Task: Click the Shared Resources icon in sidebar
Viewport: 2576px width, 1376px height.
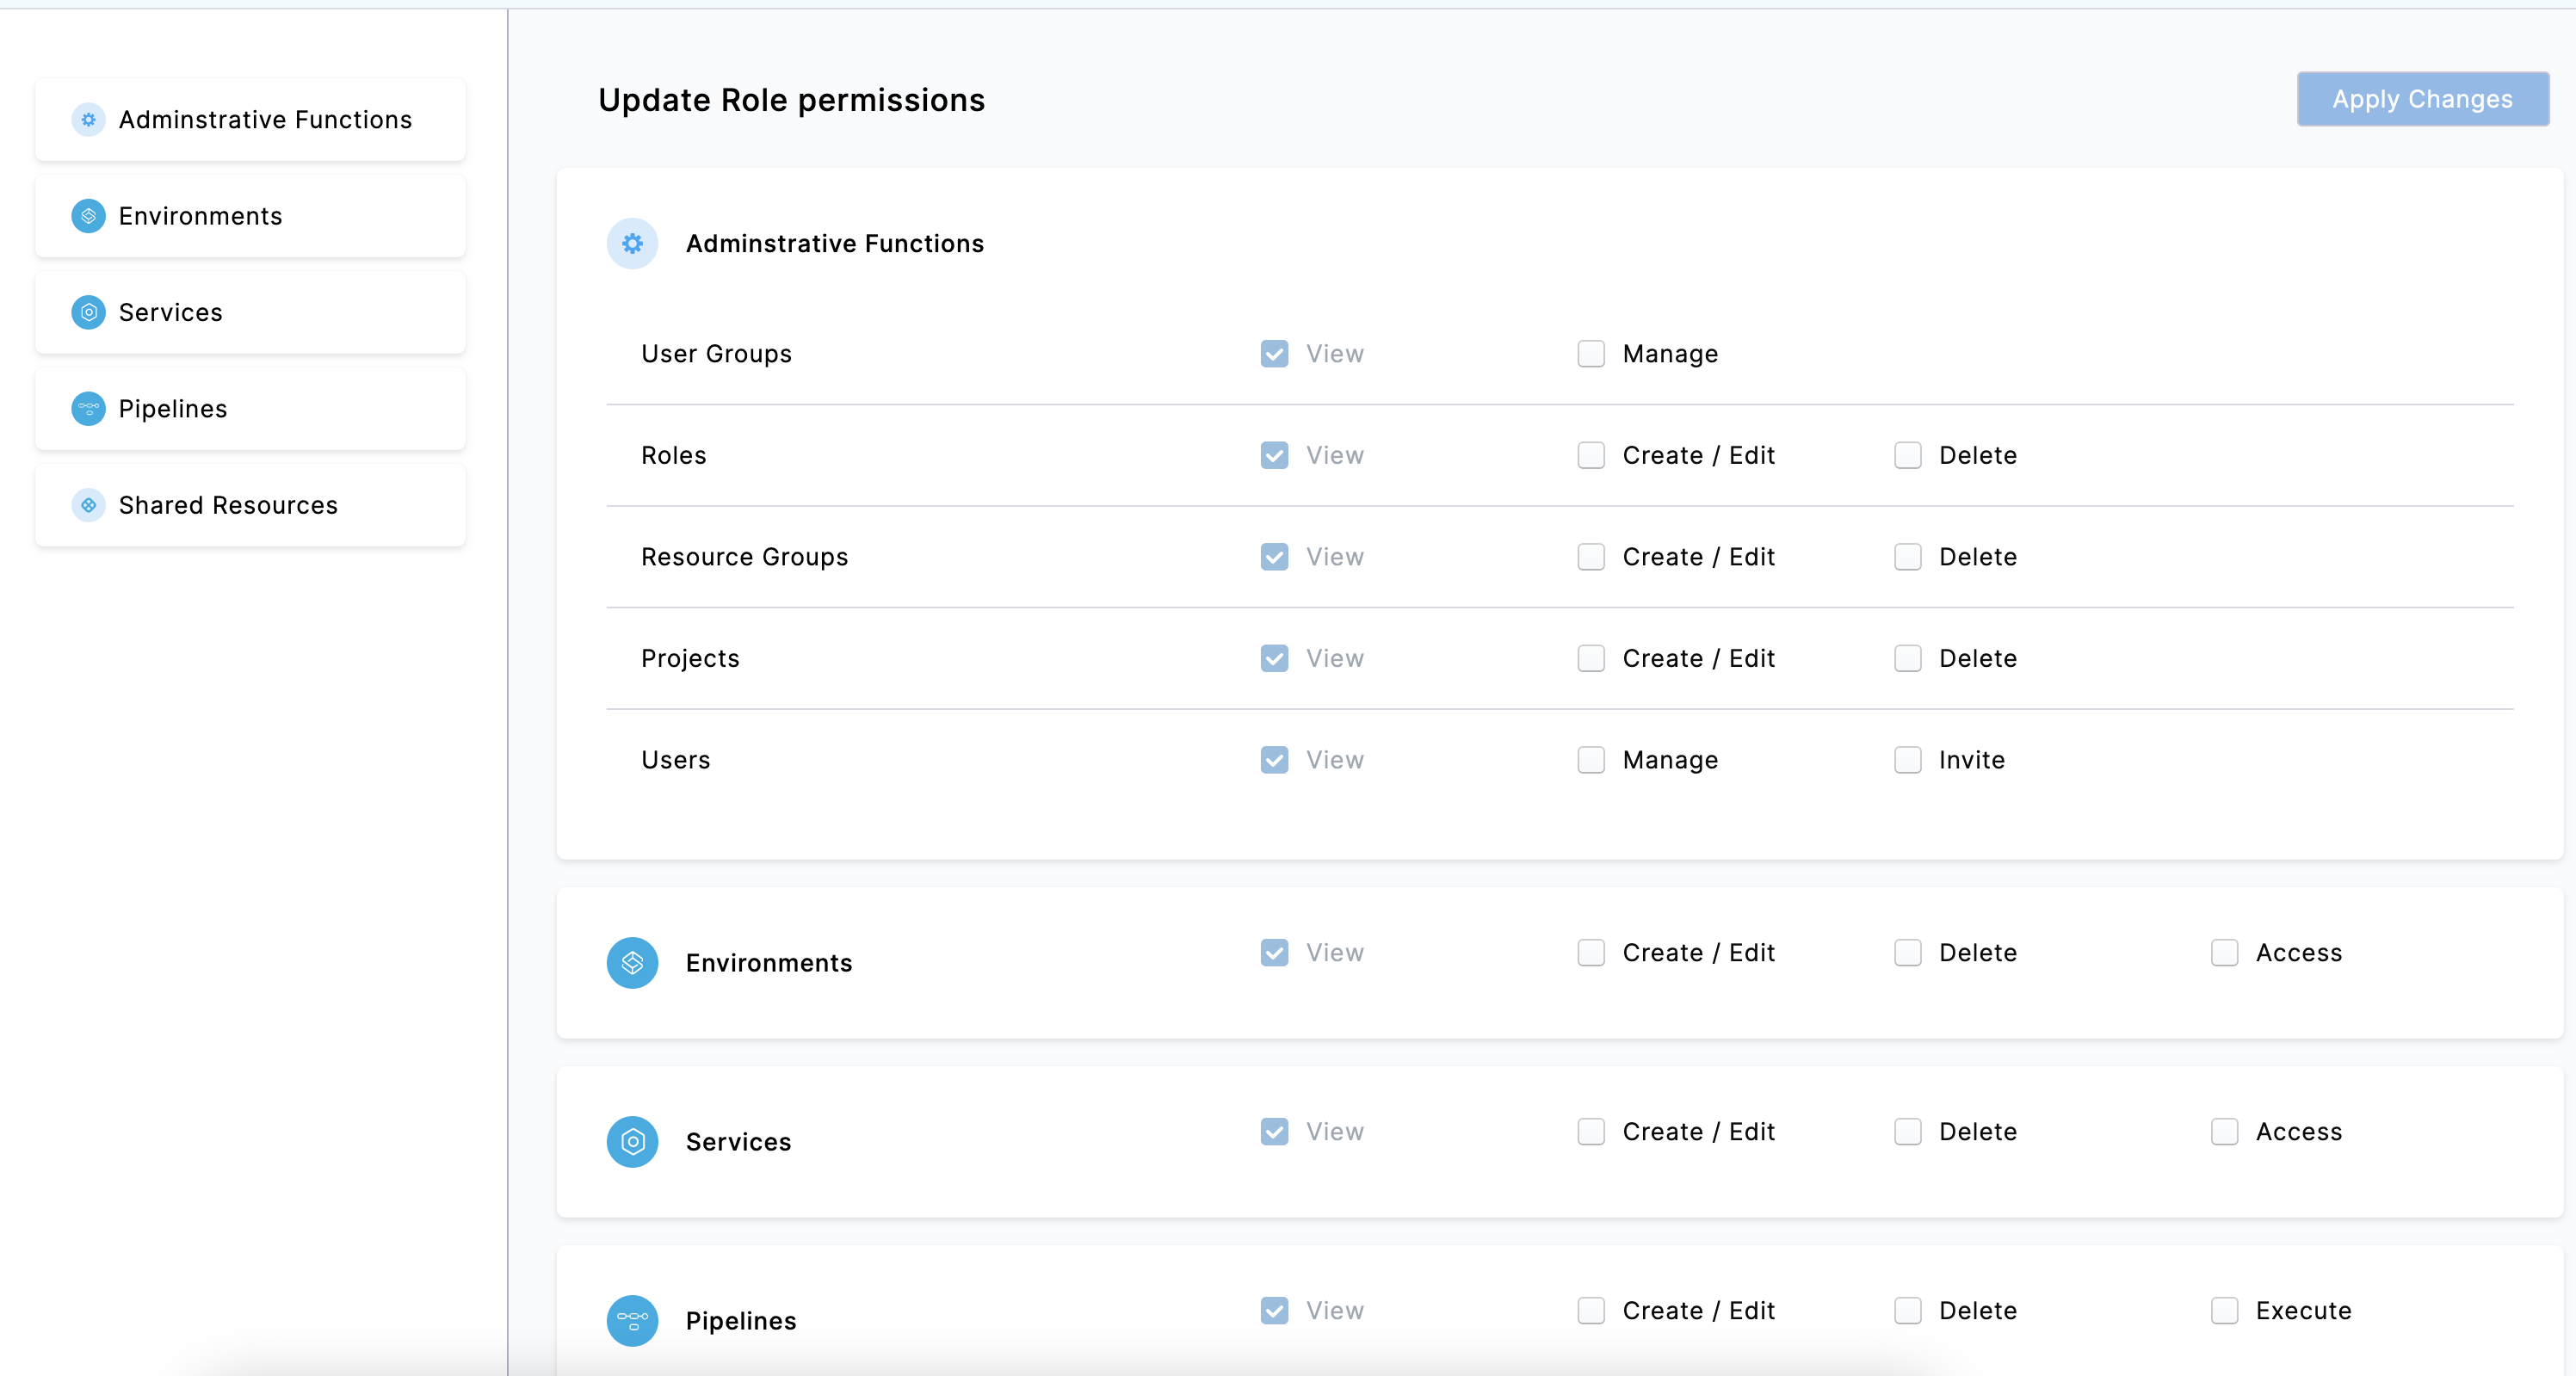Action: (88, 505)
